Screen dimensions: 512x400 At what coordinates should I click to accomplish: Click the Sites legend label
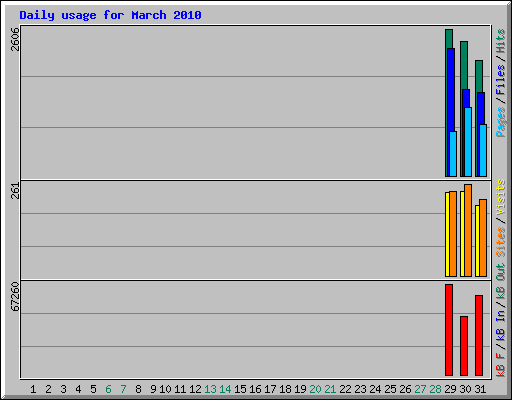[x=500, y=241]
